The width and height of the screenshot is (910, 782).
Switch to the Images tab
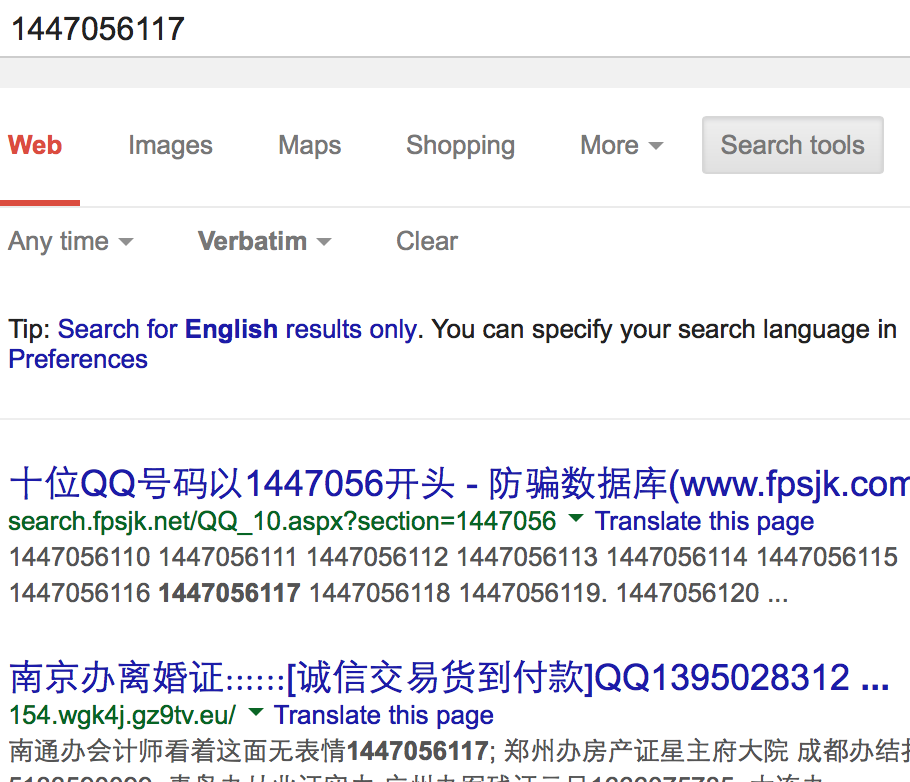(x=170, y=146)
